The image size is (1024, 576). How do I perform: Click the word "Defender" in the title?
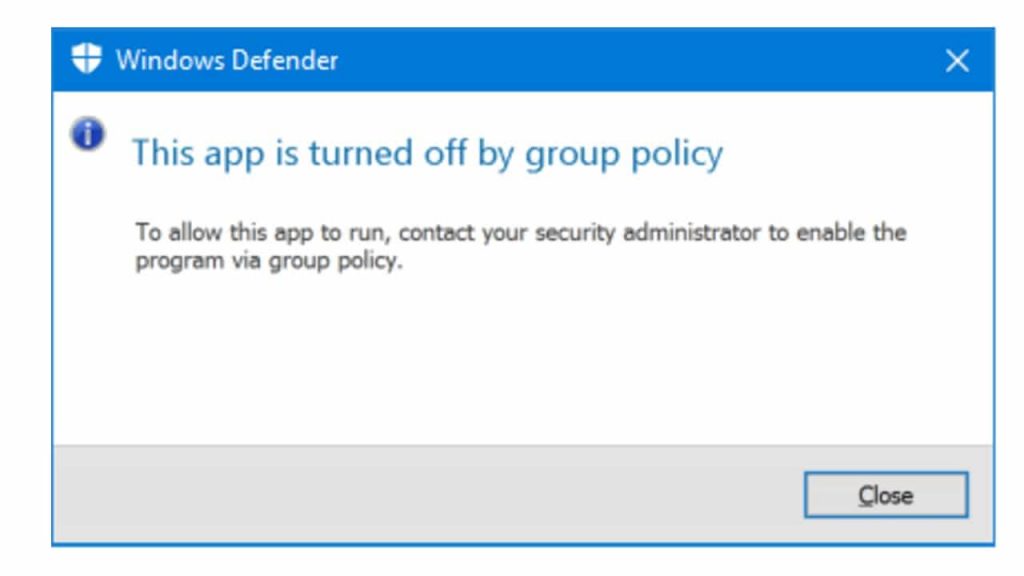pos(284,61)
